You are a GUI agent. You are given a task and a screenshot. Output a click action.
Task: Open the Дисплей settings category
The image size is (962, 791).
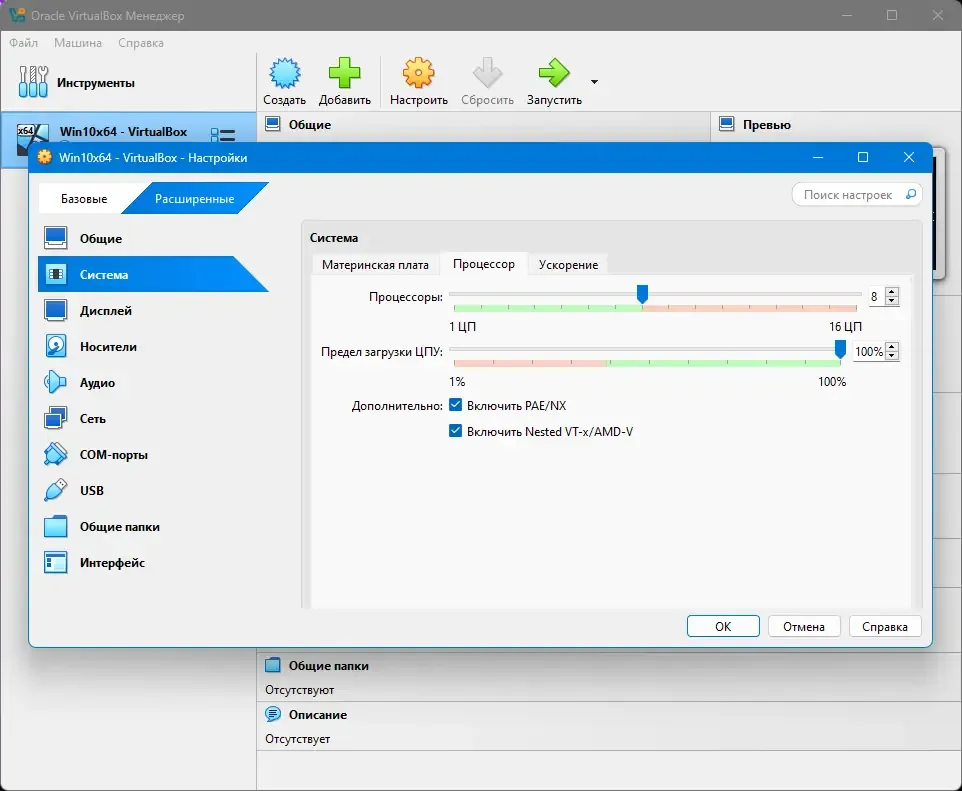click(153, 311)
